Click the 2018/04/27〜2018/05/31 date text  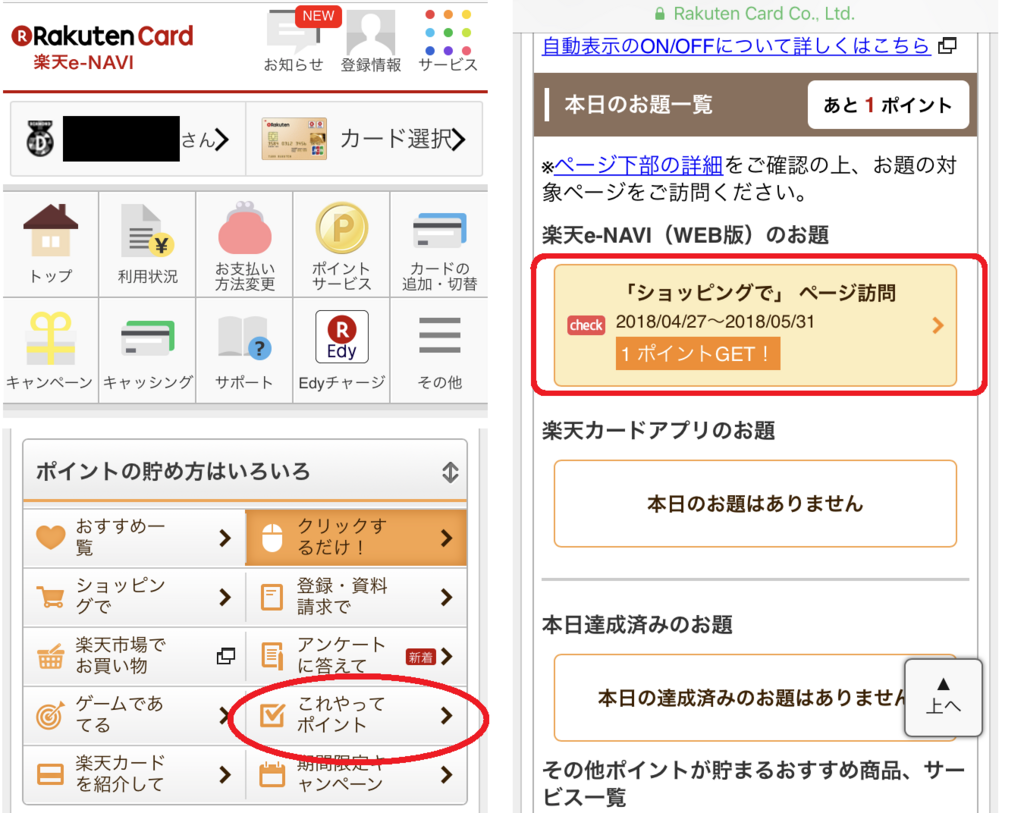click(714, 321)
